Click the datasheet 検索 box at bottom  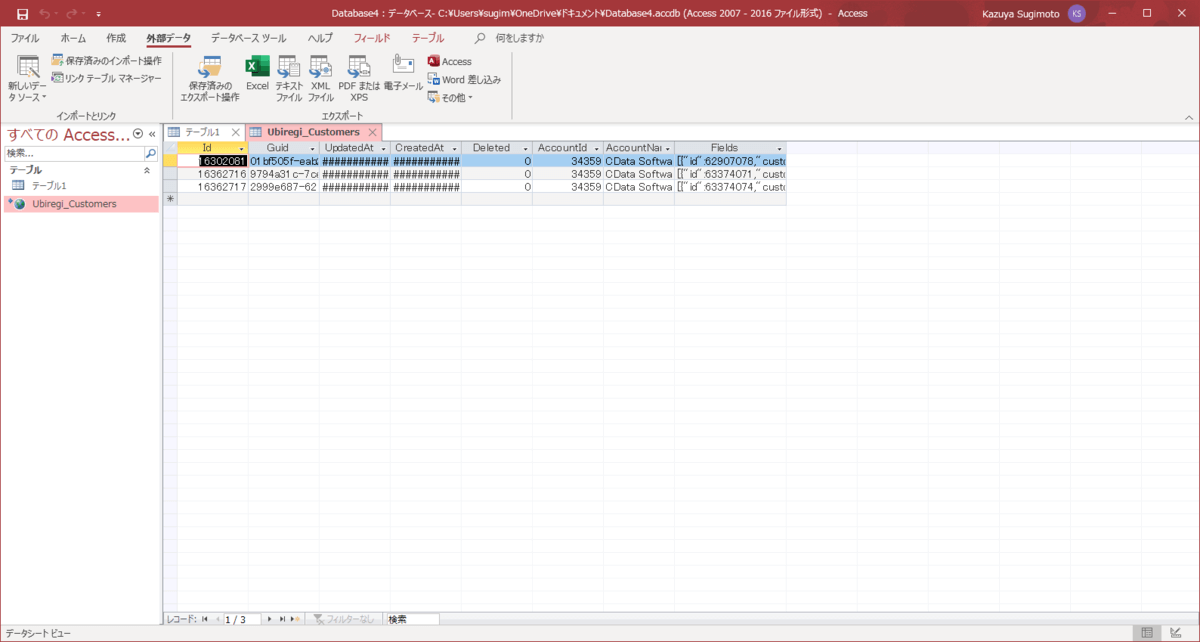[x=412, y=619]
